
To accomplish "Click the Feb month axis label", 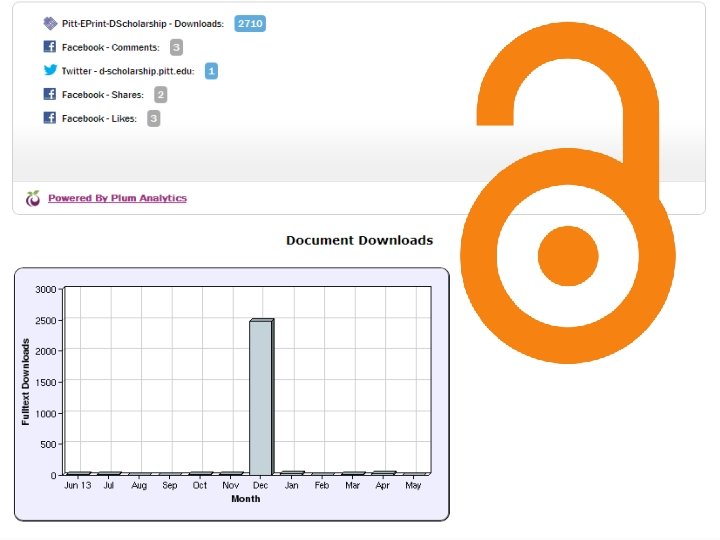I will 321,485.
